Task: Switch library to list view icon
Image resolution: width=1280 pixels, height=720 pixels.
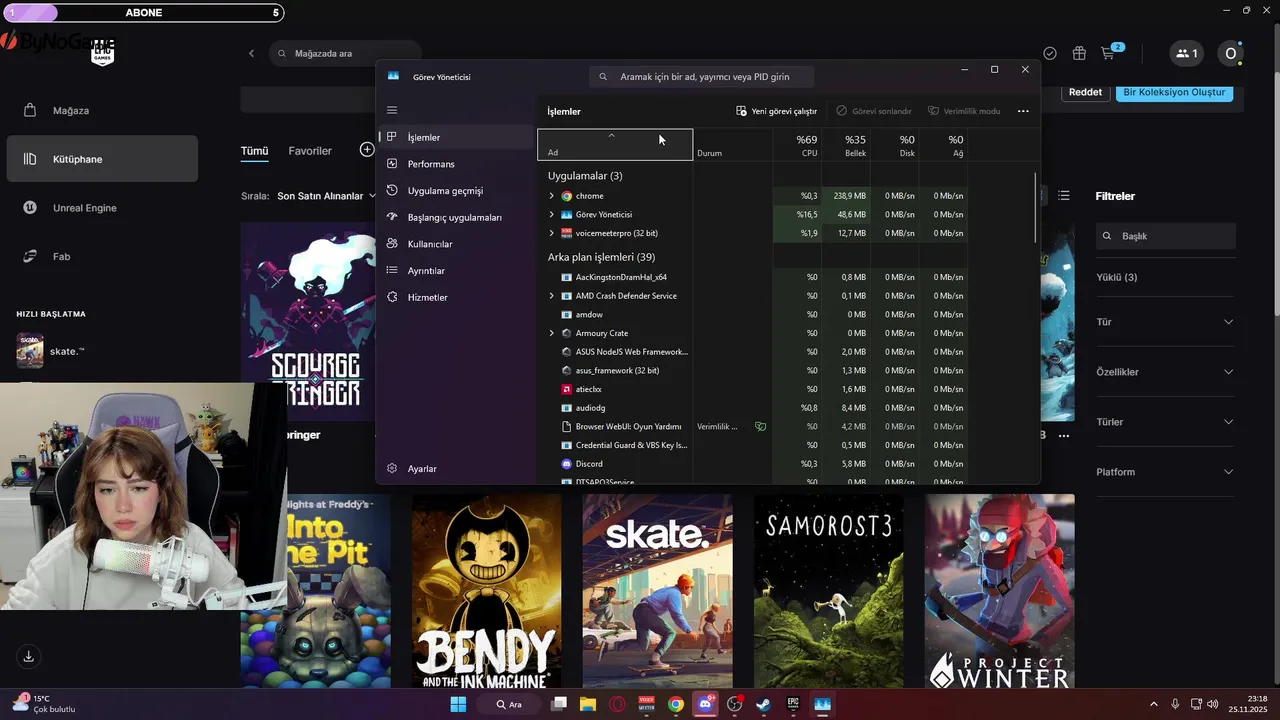Action: tap(1064, 196)
